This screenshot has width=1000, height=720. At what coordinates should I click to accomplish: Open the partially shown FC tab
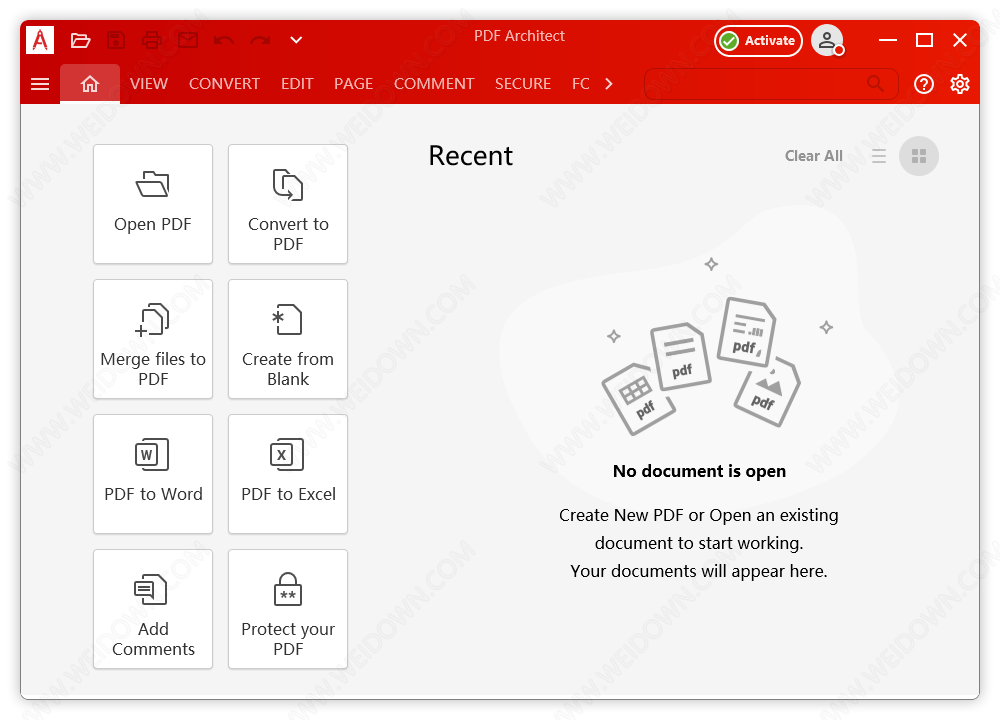coord(580,84)
